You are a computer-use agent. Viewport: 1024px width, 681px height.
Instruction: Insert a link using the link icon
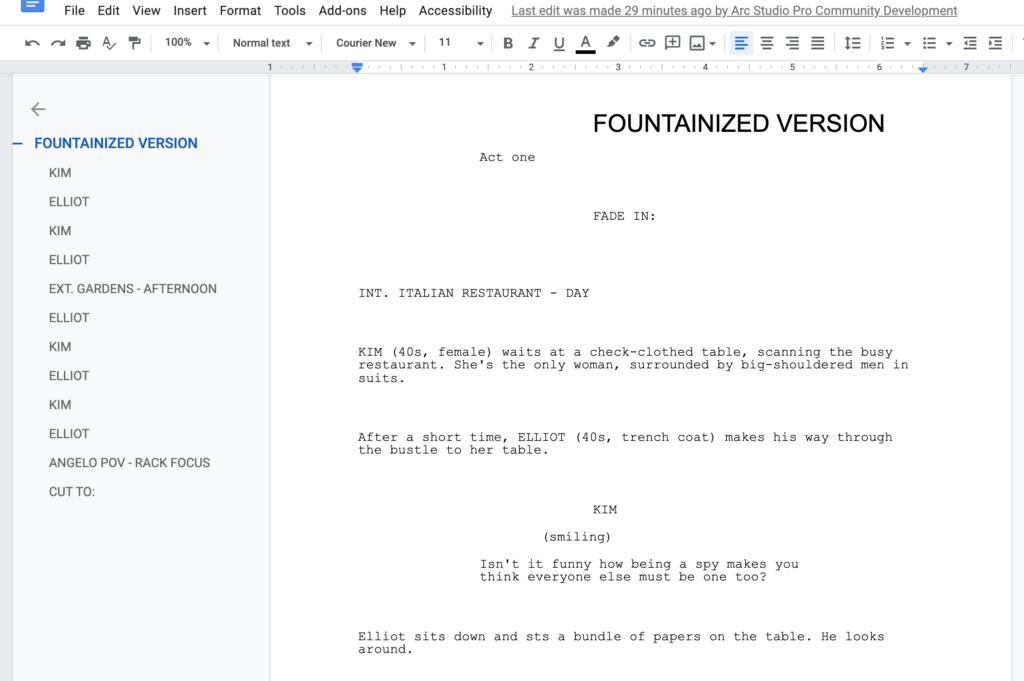tap(648, 43)
